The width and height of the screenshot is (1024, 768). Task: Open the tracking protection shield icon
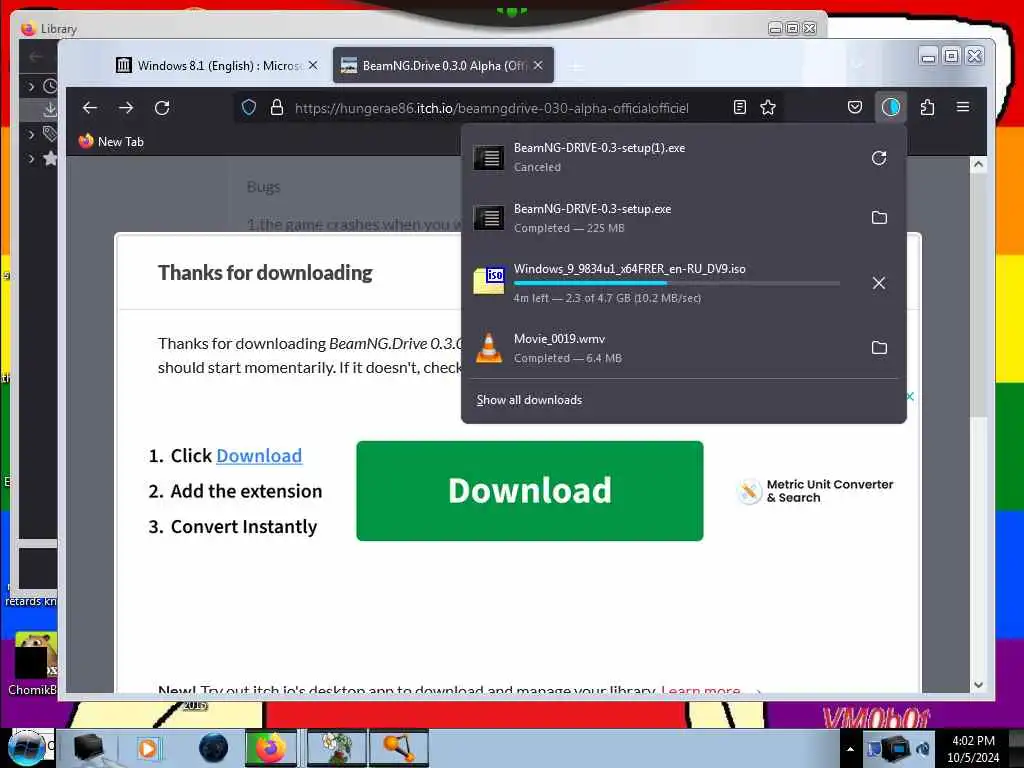point(249,108)
